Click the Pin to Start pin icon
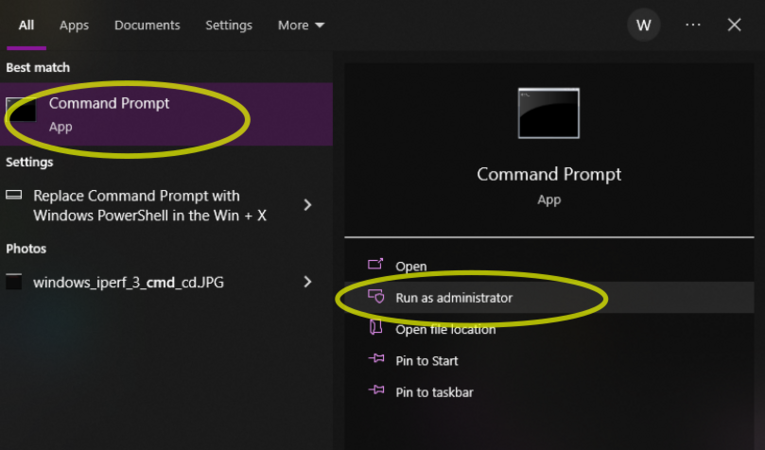Image resolution: width=765 pixels, height=450 pixels. click(376, 360)
